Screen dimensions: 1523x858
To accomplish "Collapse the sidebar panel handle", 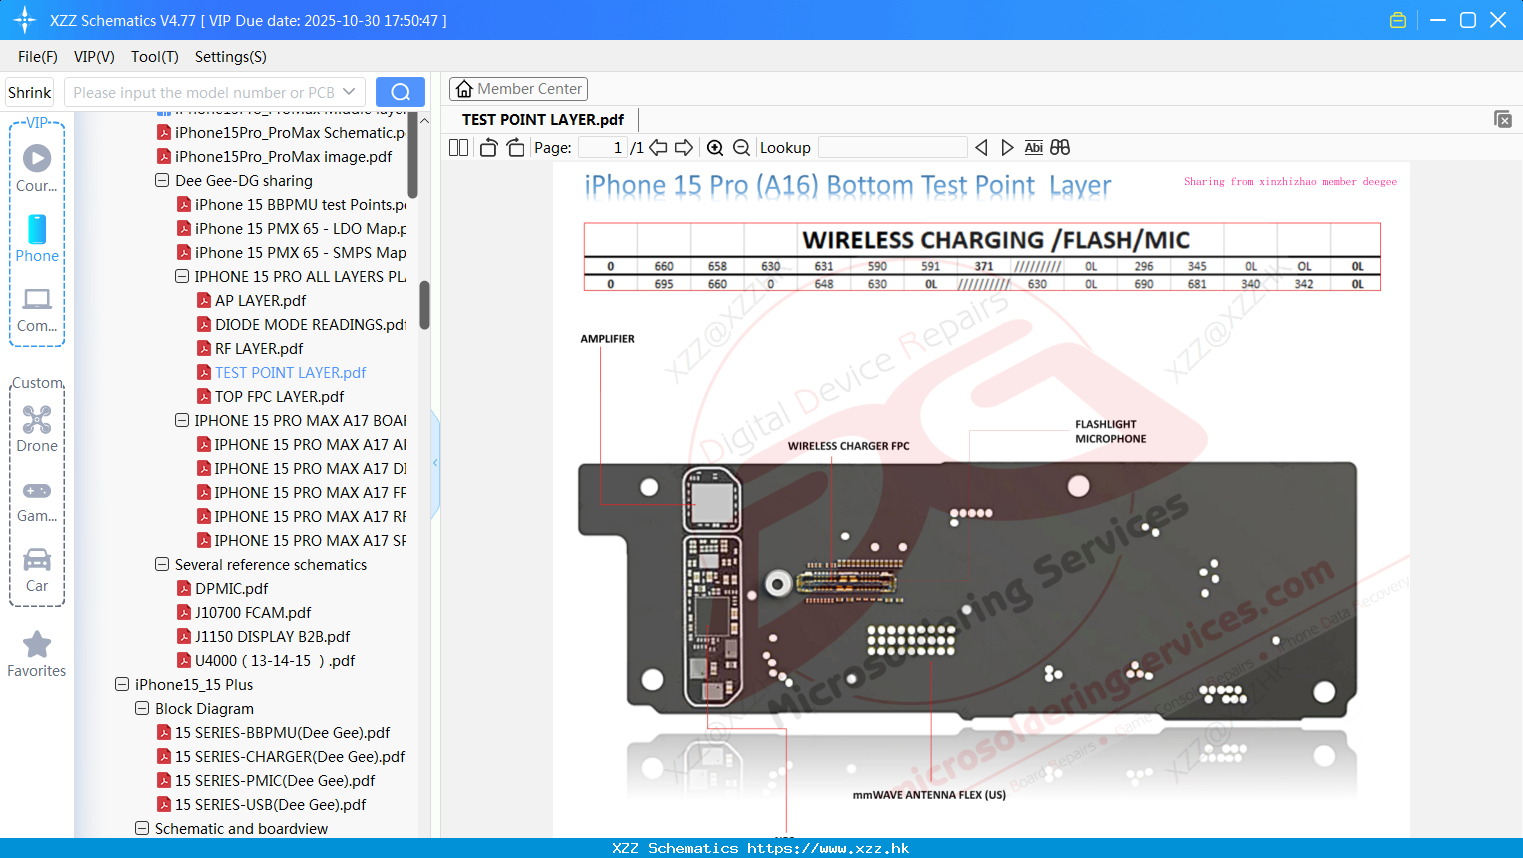I will (x=435, y=463).
